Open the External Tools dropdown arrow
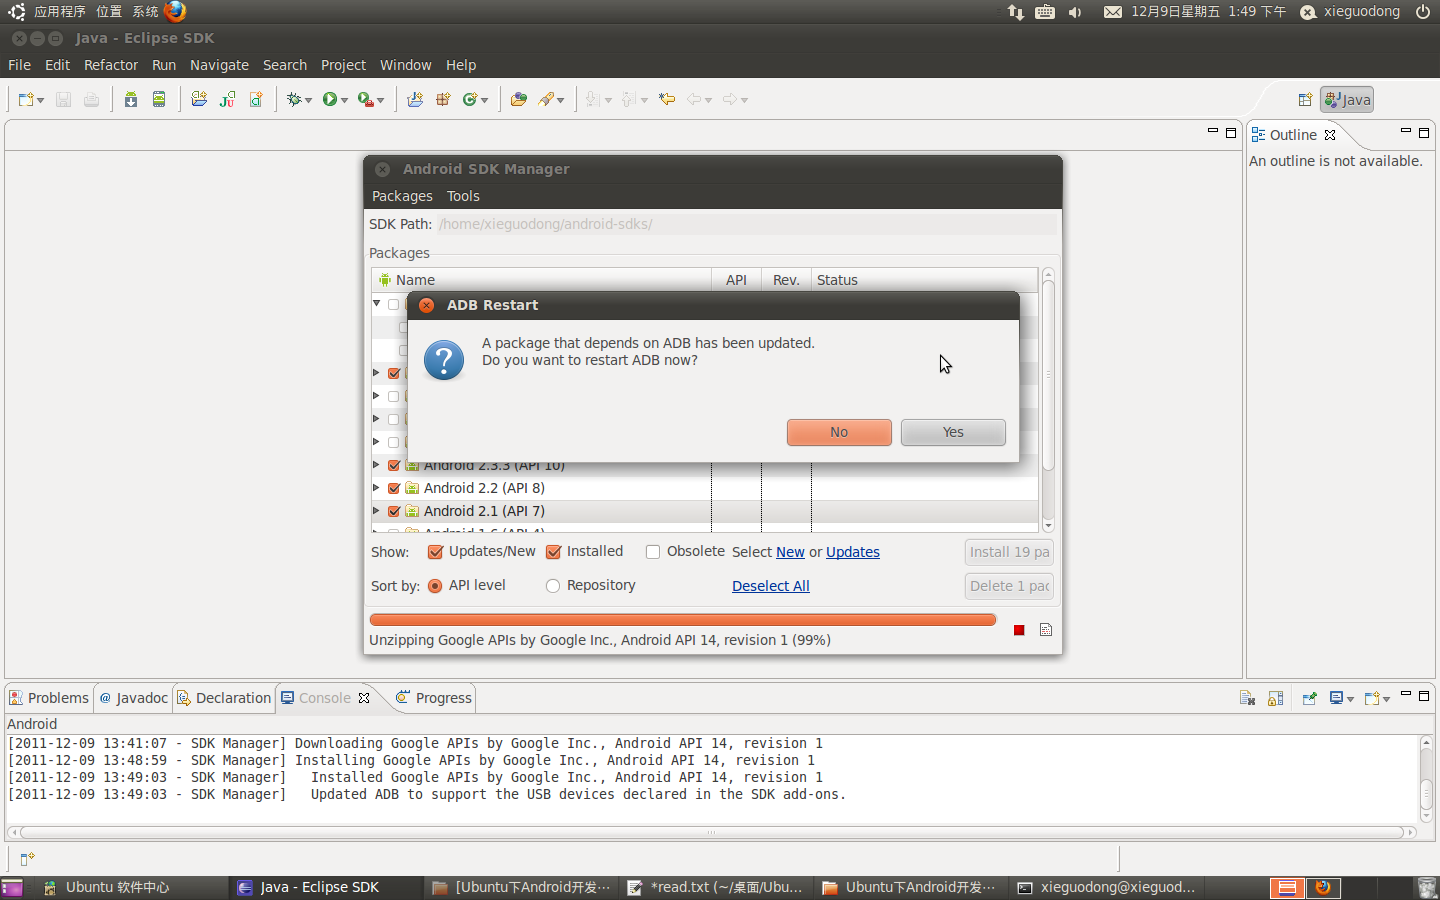Screen dimensions: 1440x900 381,100
